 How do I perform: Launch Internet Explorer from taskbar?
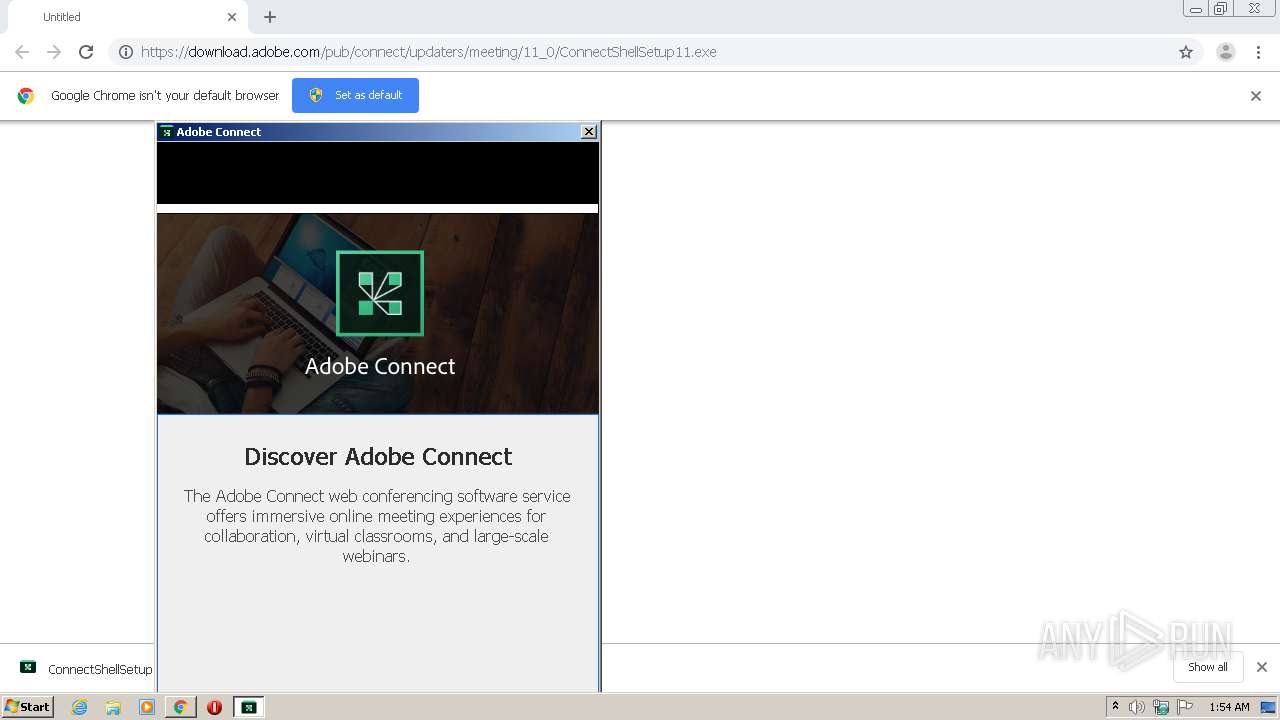point(79,707)
